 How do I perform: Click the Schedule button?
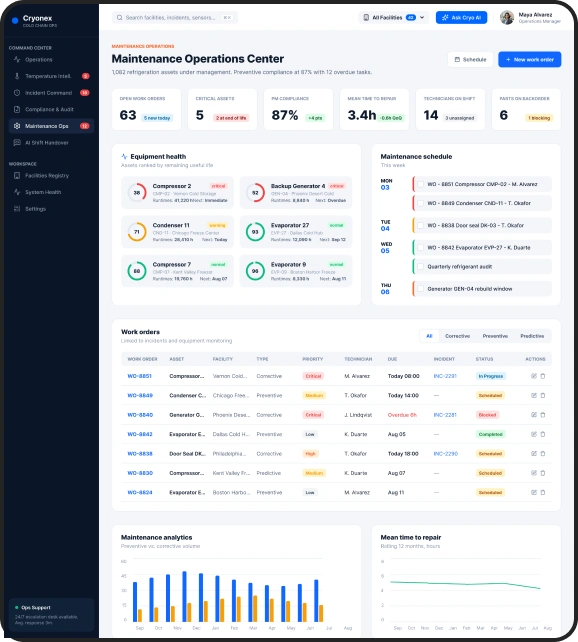point(470,59)
